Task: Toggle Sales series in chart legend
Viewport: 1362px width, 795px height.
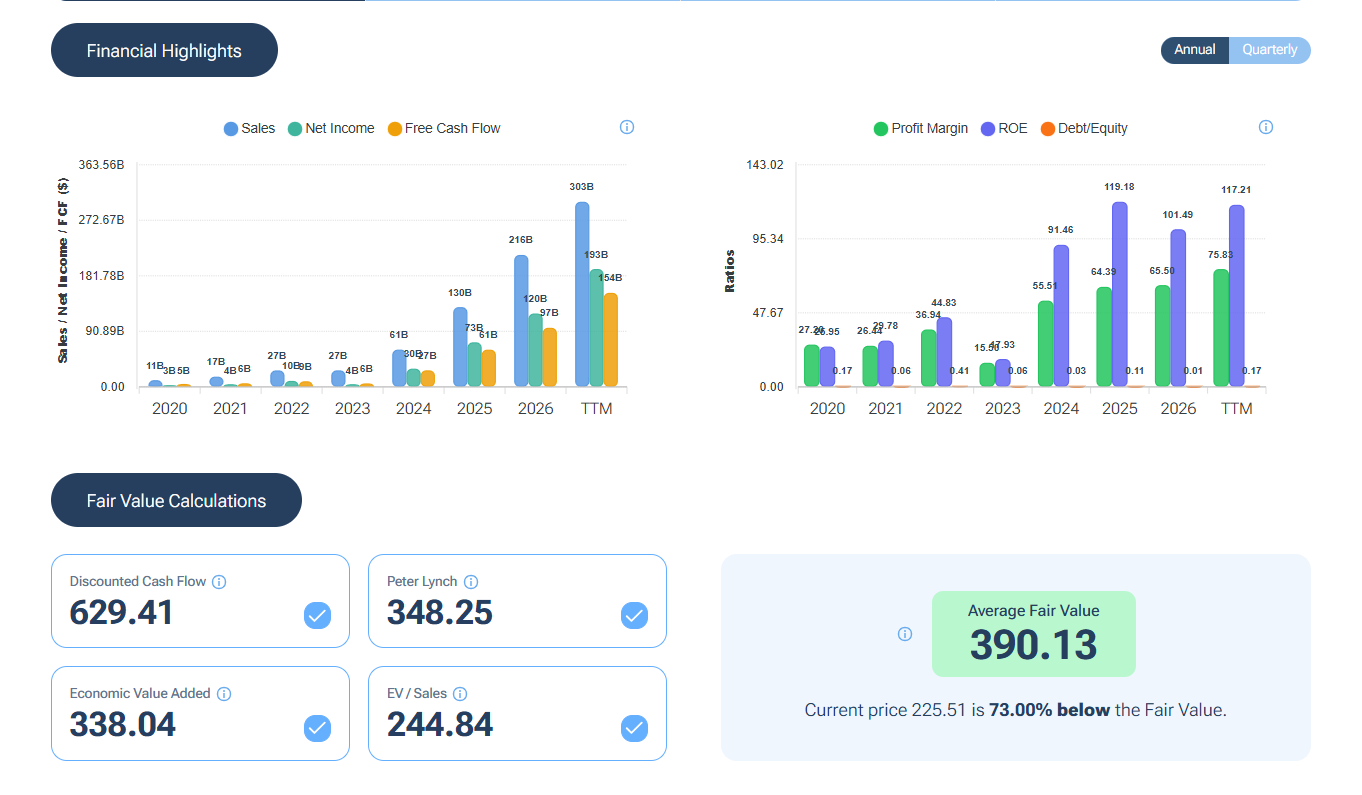Action: click(249, 128)
